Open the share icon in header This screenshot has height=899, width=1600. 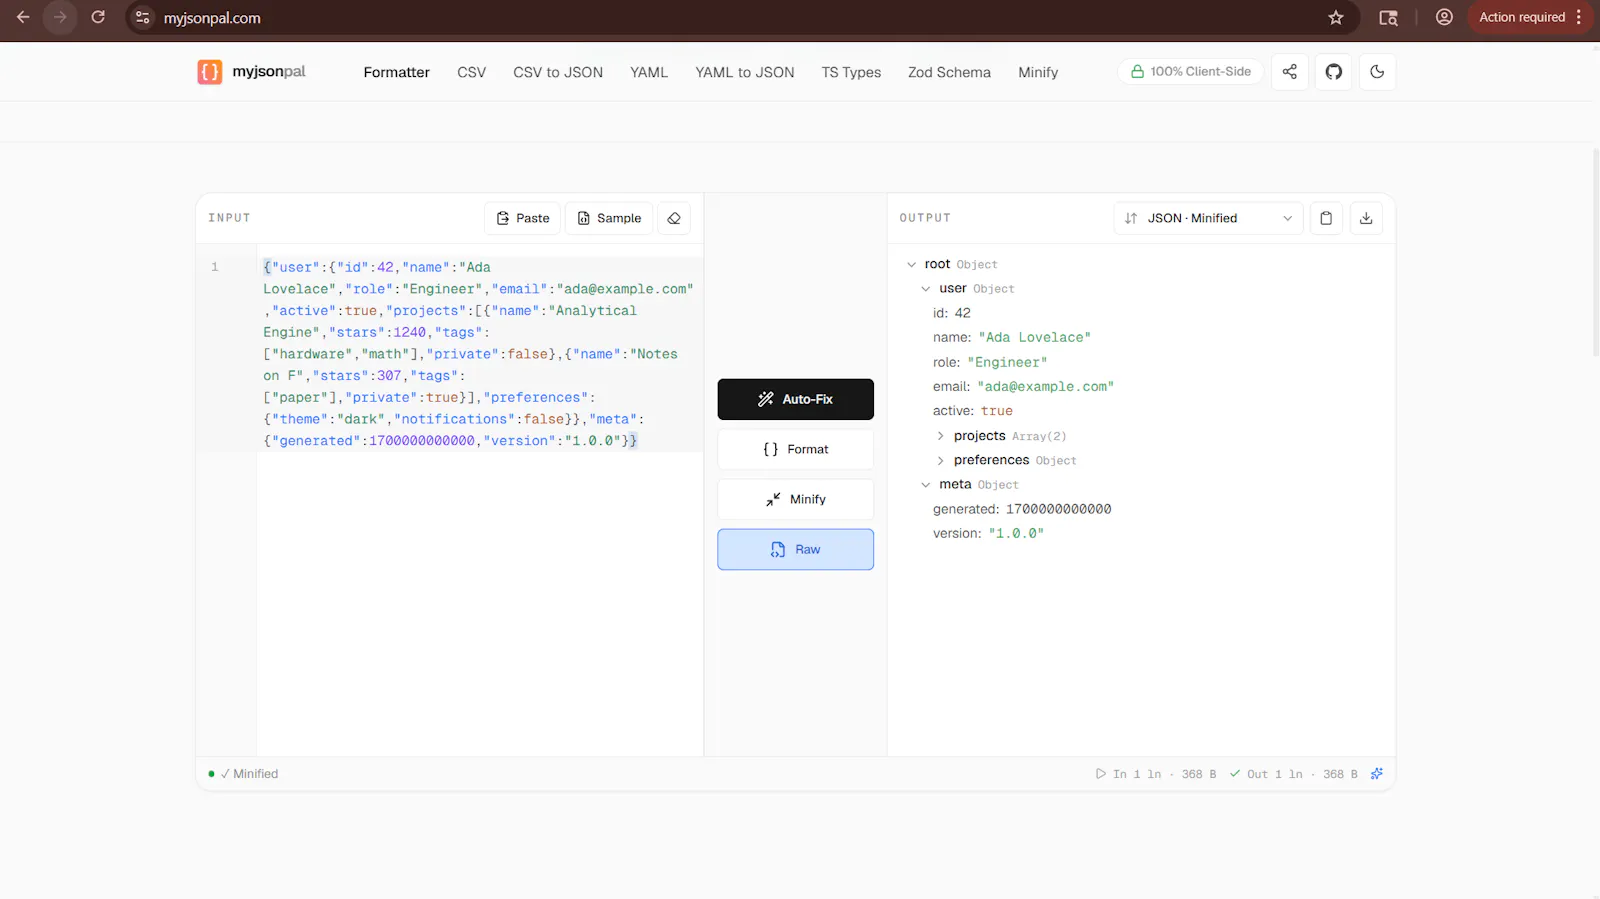[x=1290, y=72]
